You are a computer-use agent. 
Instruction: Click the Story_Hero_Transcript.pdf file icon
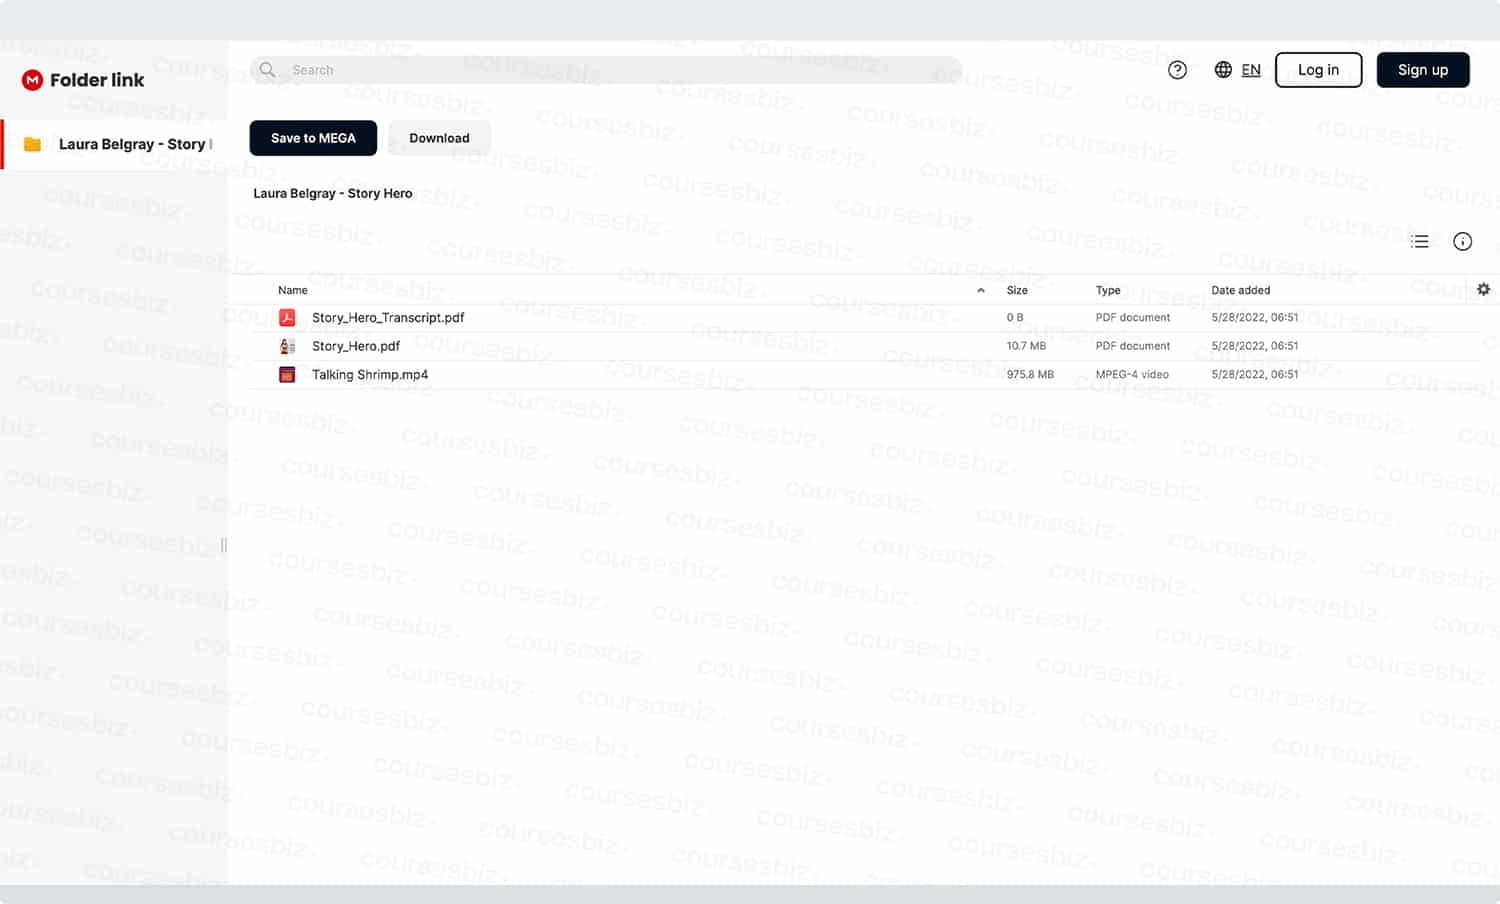pos(287,318)
